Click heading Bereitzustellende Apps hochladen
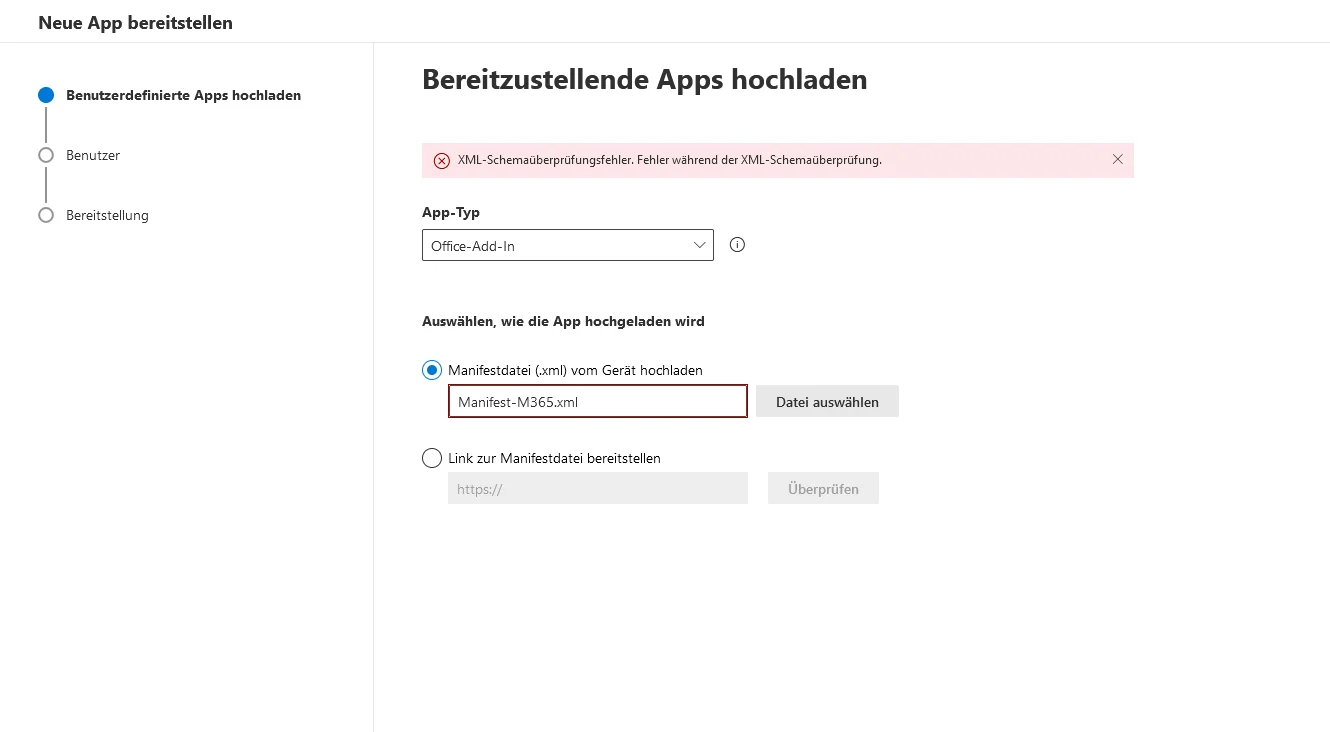The height and width of the screenshot is (732, 1330). pos(645,80)
